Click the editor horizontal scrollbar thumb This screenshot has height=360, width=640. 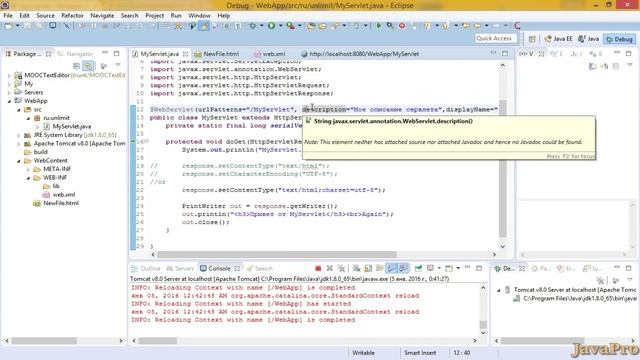pos(277,254)
